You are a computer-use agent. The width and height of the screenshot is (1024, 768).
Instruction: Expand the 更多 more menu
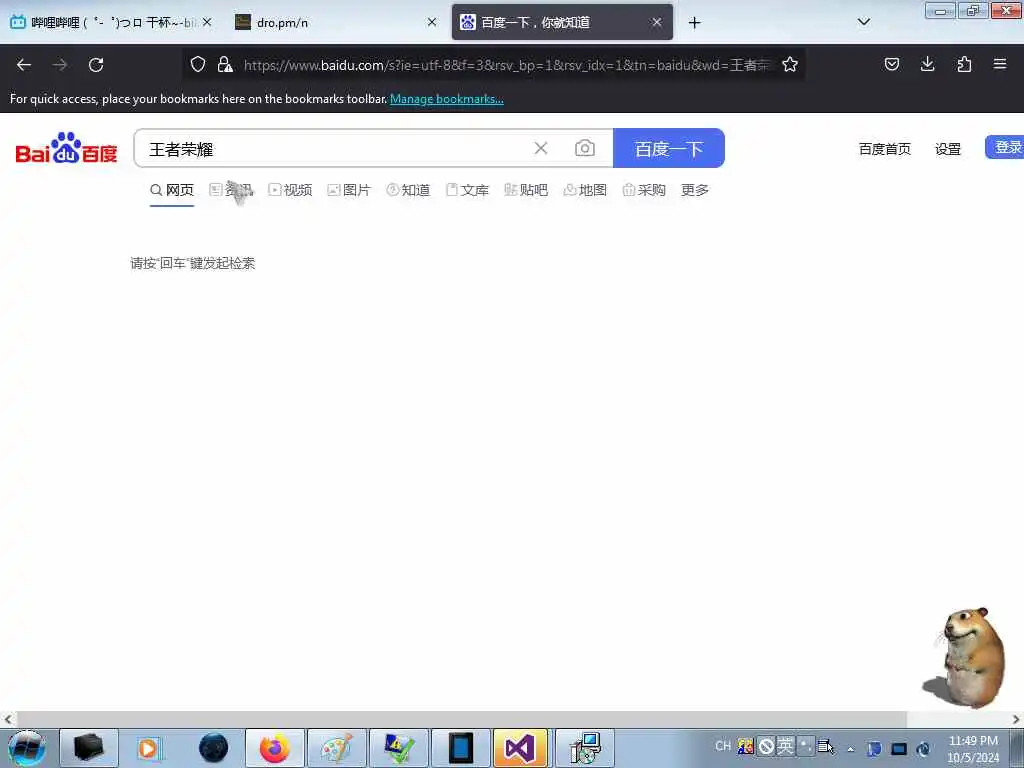pyautogui.click(x=695, y=190)
